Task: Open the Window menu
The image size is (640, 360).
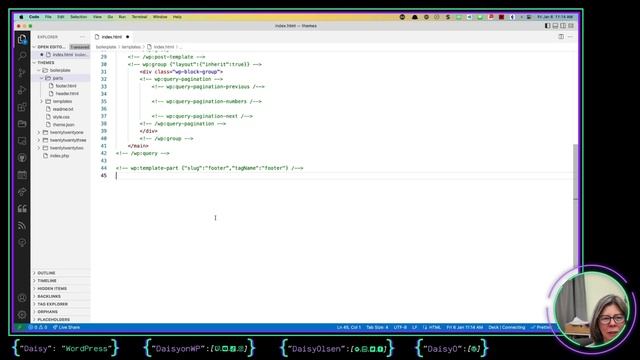Action: pyautogui.click(x=160, y=17)
